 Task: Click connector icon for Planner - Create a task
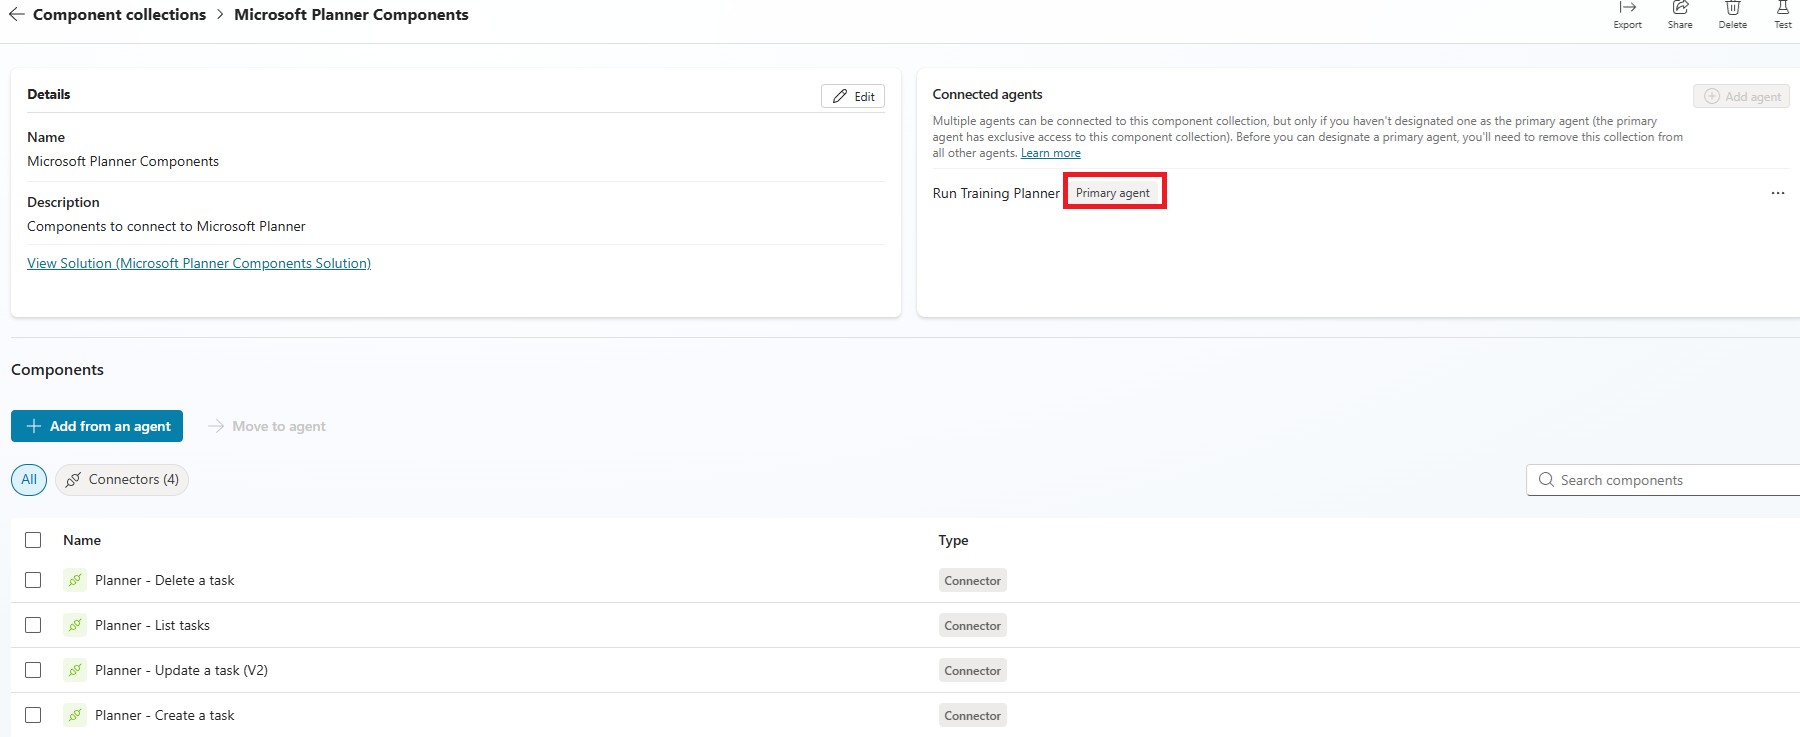coord(75,715)
